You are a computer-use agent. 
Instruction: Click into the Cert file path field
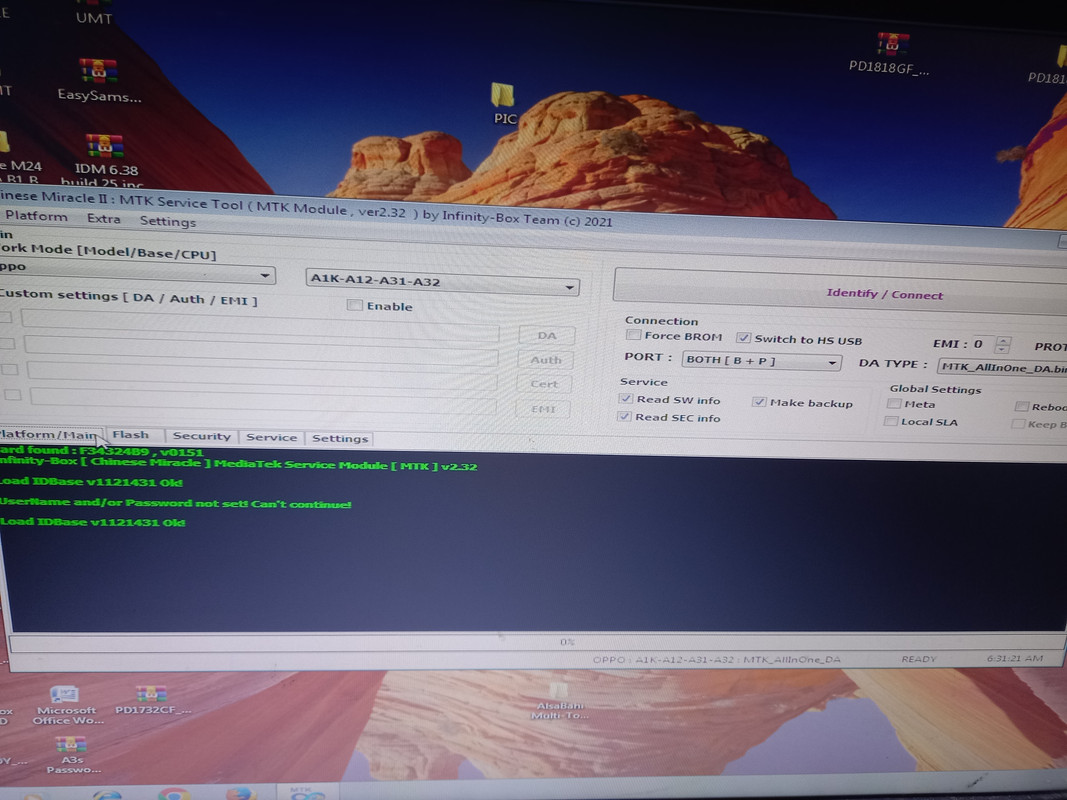(x=262, y=375)
